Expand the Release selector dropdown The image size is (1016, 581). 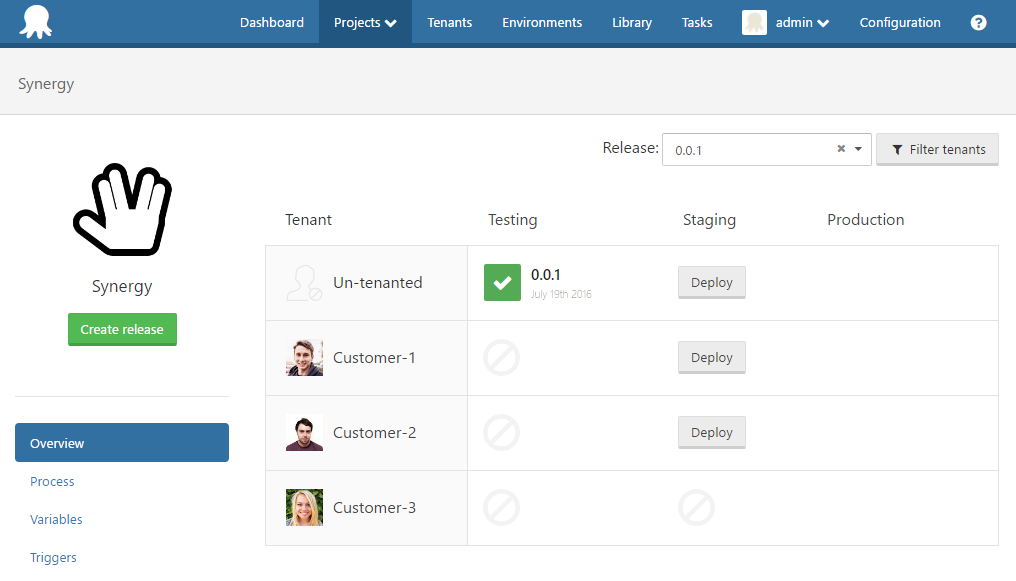[x=858, y=149]
